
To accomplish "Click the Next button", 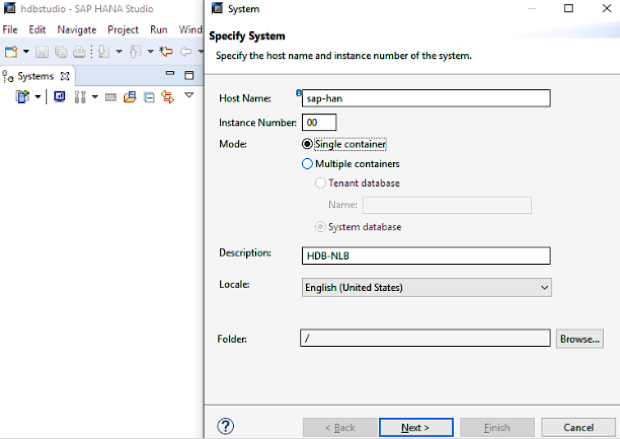I will [416, 427].
